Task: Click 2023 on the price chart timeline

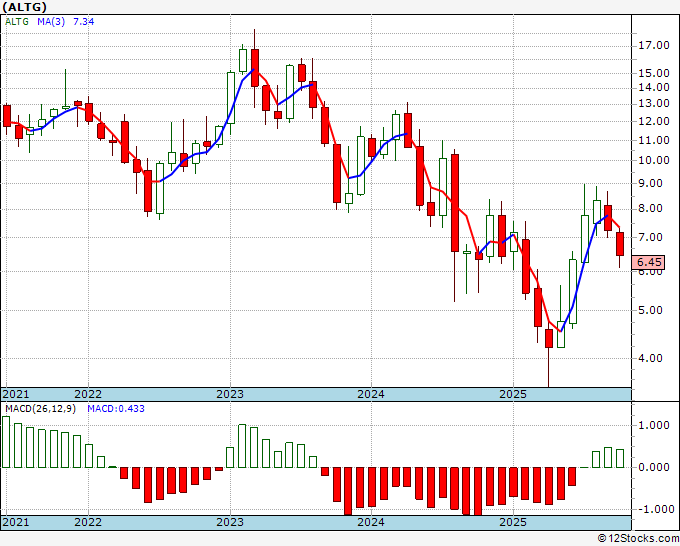Action: (230, 394)
